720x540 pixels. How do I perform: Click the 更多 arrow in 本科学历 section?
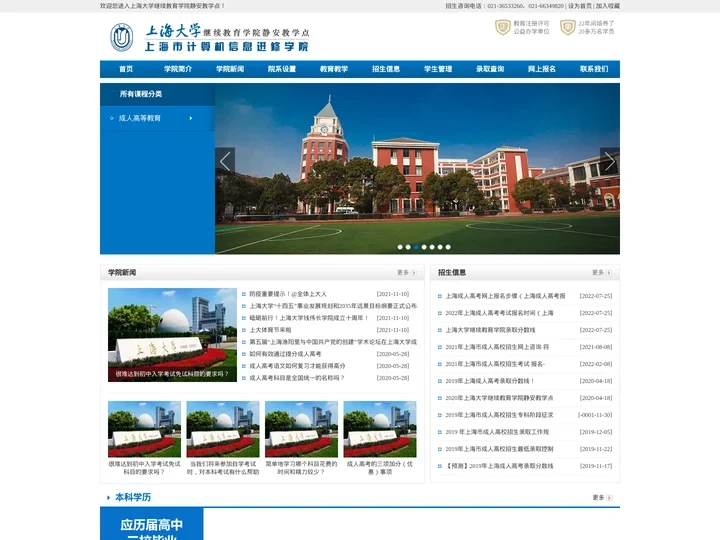(609, 497)
